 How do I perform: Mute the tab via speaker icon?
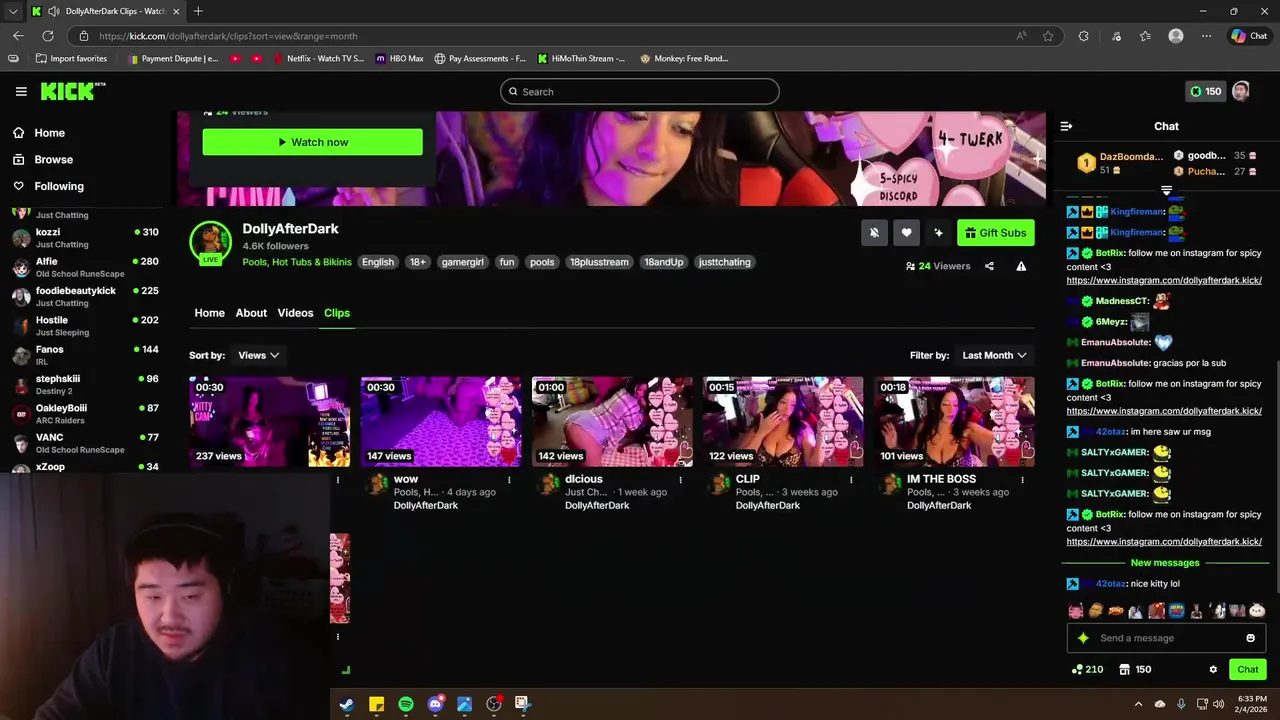pos(53,11)
